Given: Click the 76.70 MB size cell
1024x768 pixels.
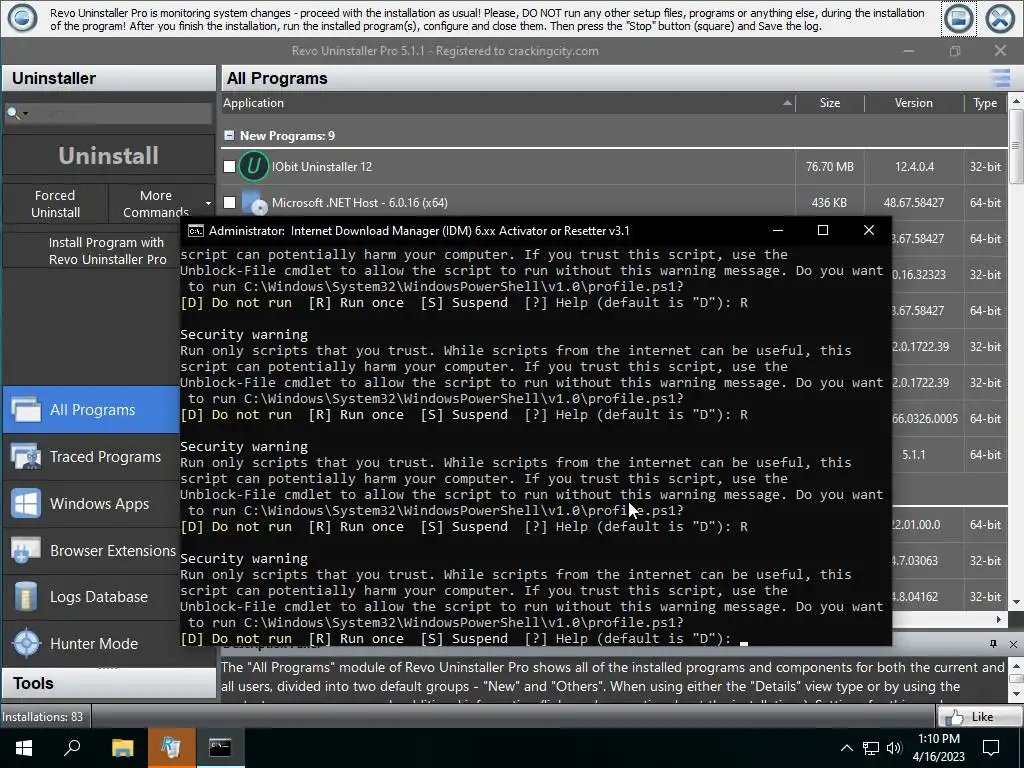Looking at the screenshot, I should pos(829,167).
